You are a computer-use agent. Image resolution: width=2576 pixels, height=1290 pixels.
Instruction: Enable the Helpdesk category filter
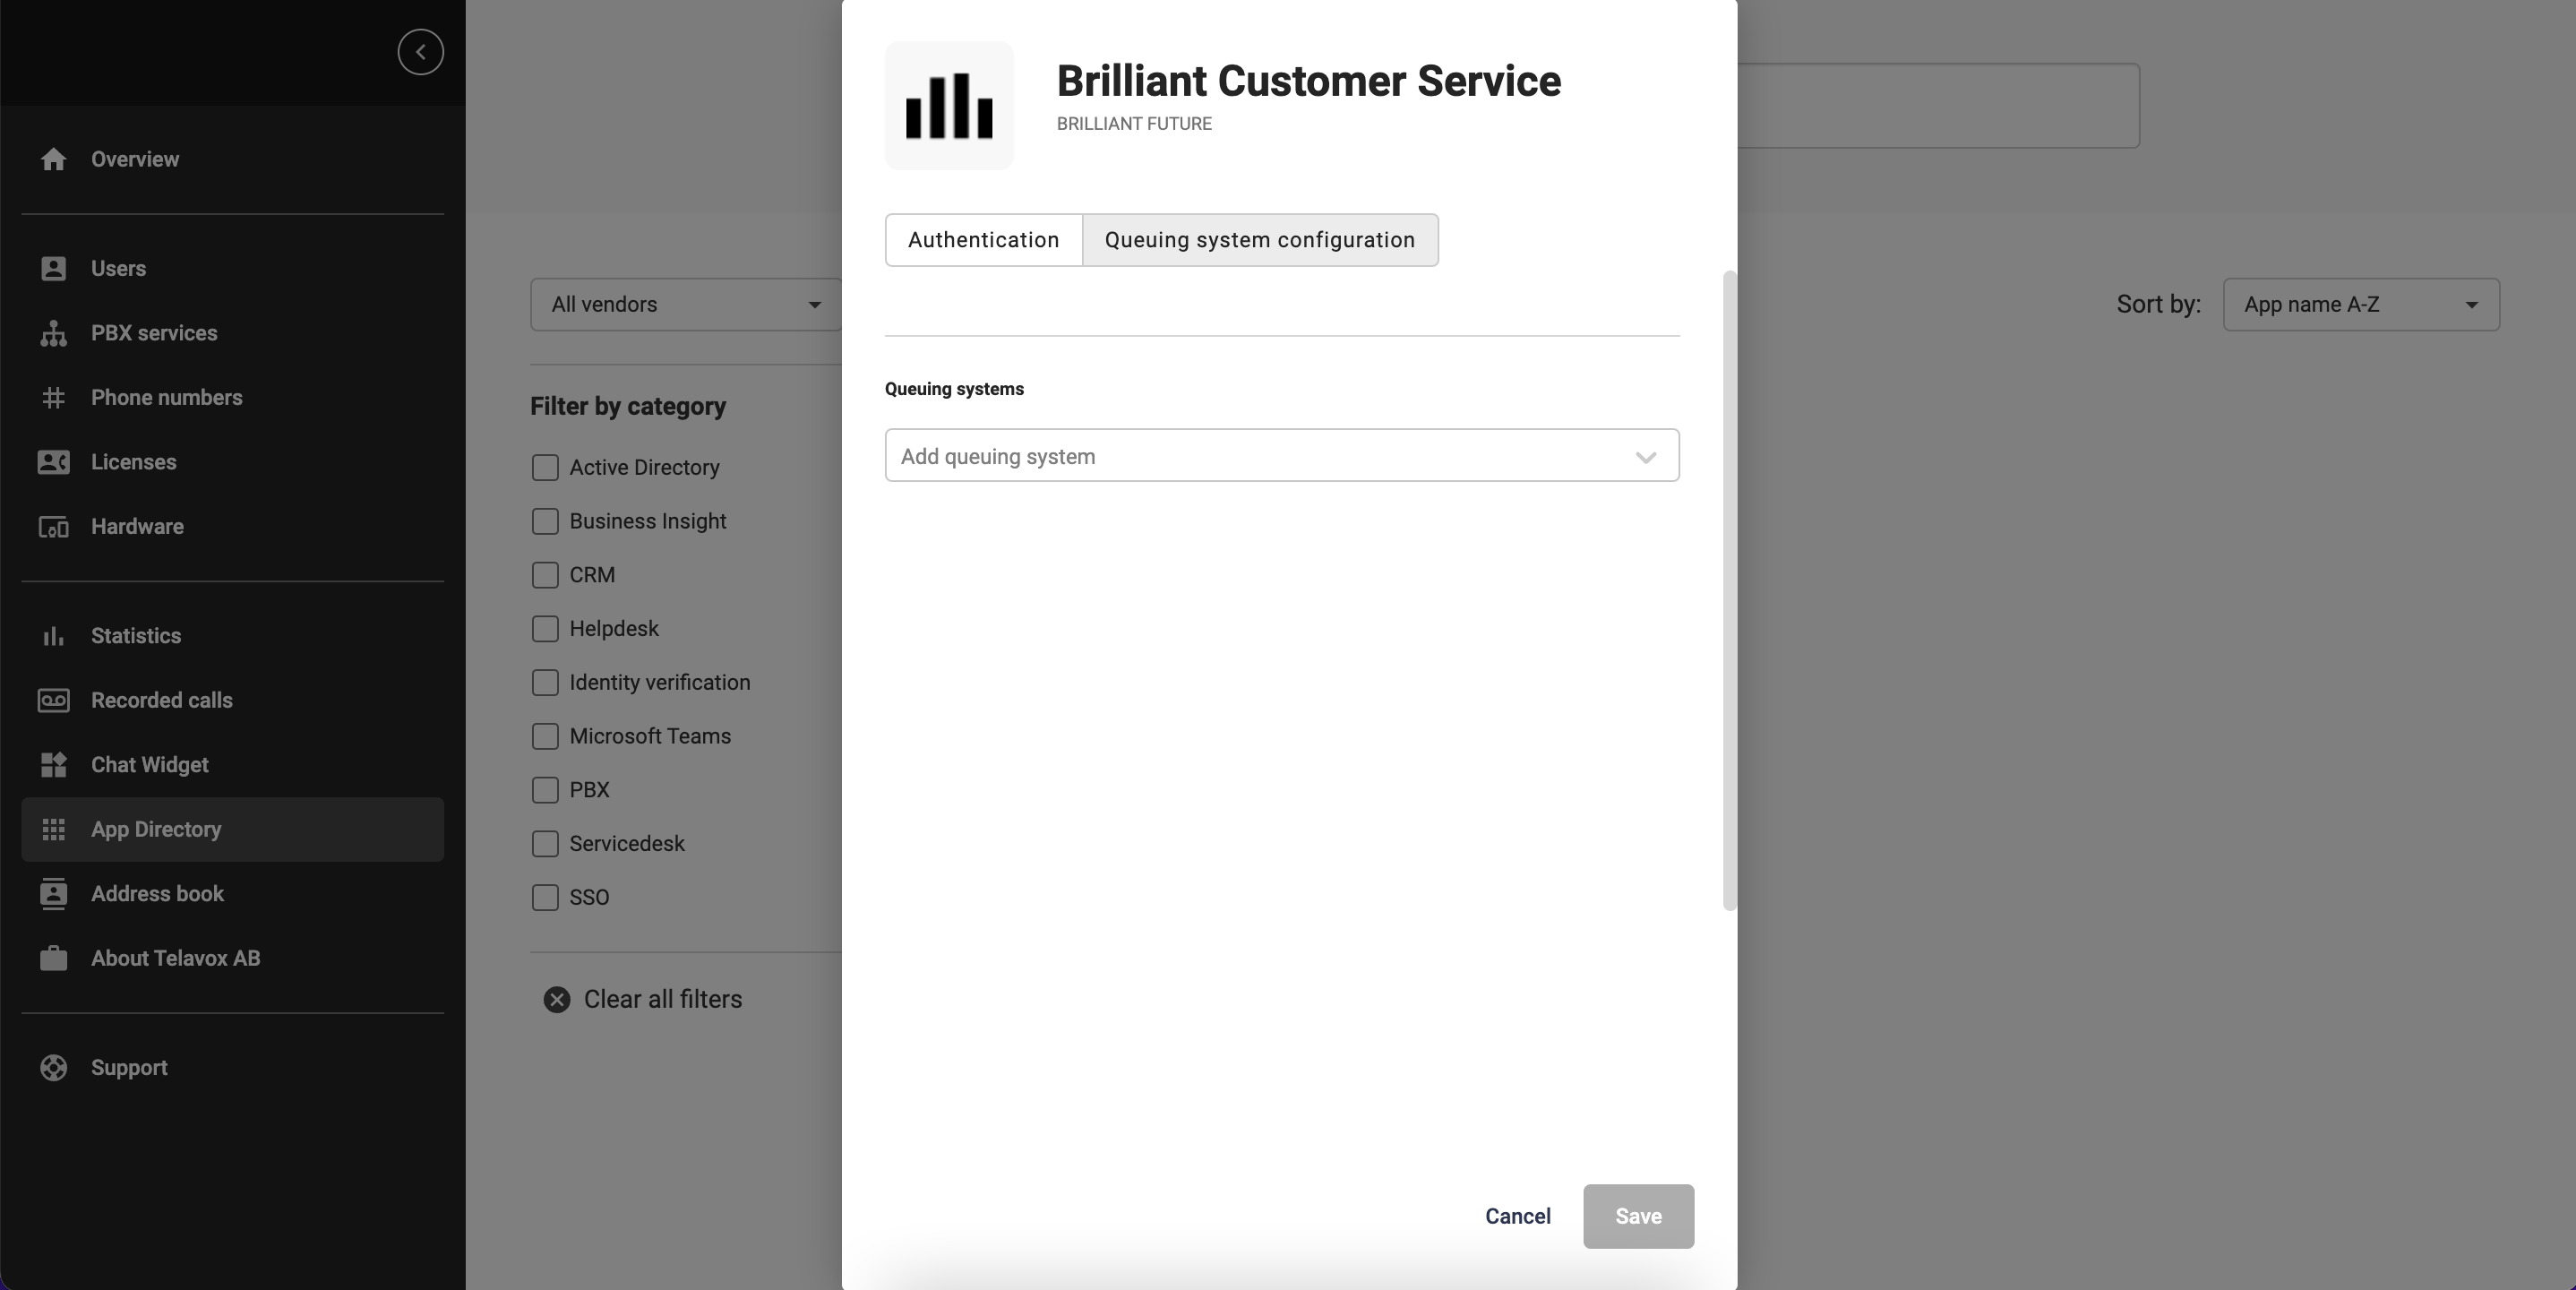(545, 629)
